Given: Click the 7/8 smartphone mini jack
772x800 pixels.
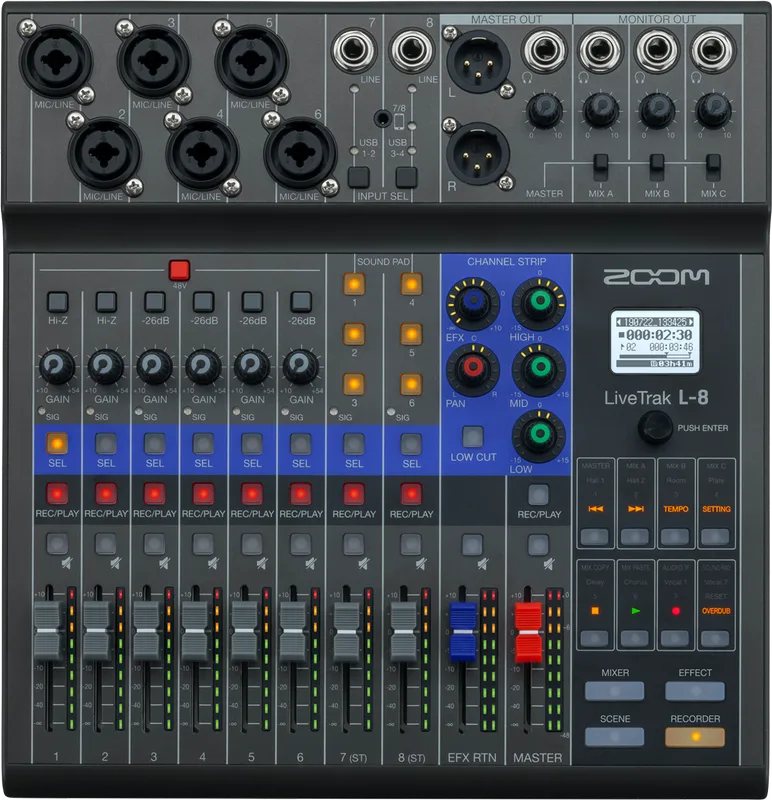Looking at the screenshot, I should tap(382, 118).
